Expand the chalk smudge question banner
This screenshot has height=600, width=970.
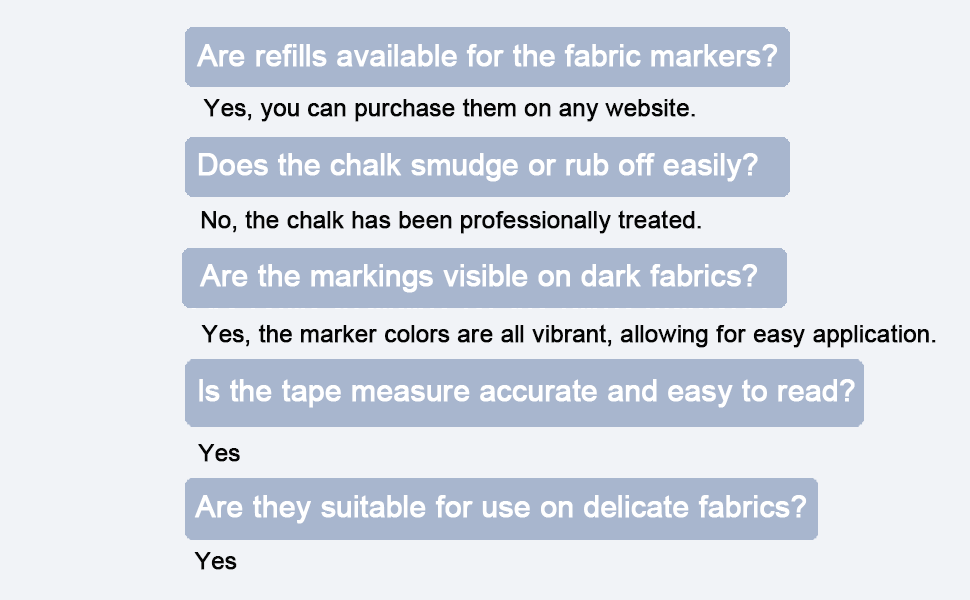click(487, 167)
